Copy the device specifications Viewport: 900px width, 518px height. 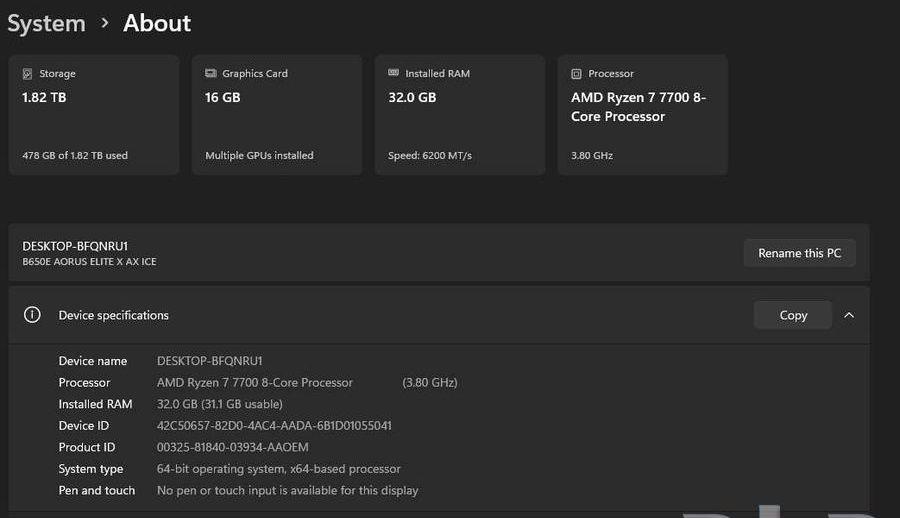pyautogui.click(x=793, y=315)
